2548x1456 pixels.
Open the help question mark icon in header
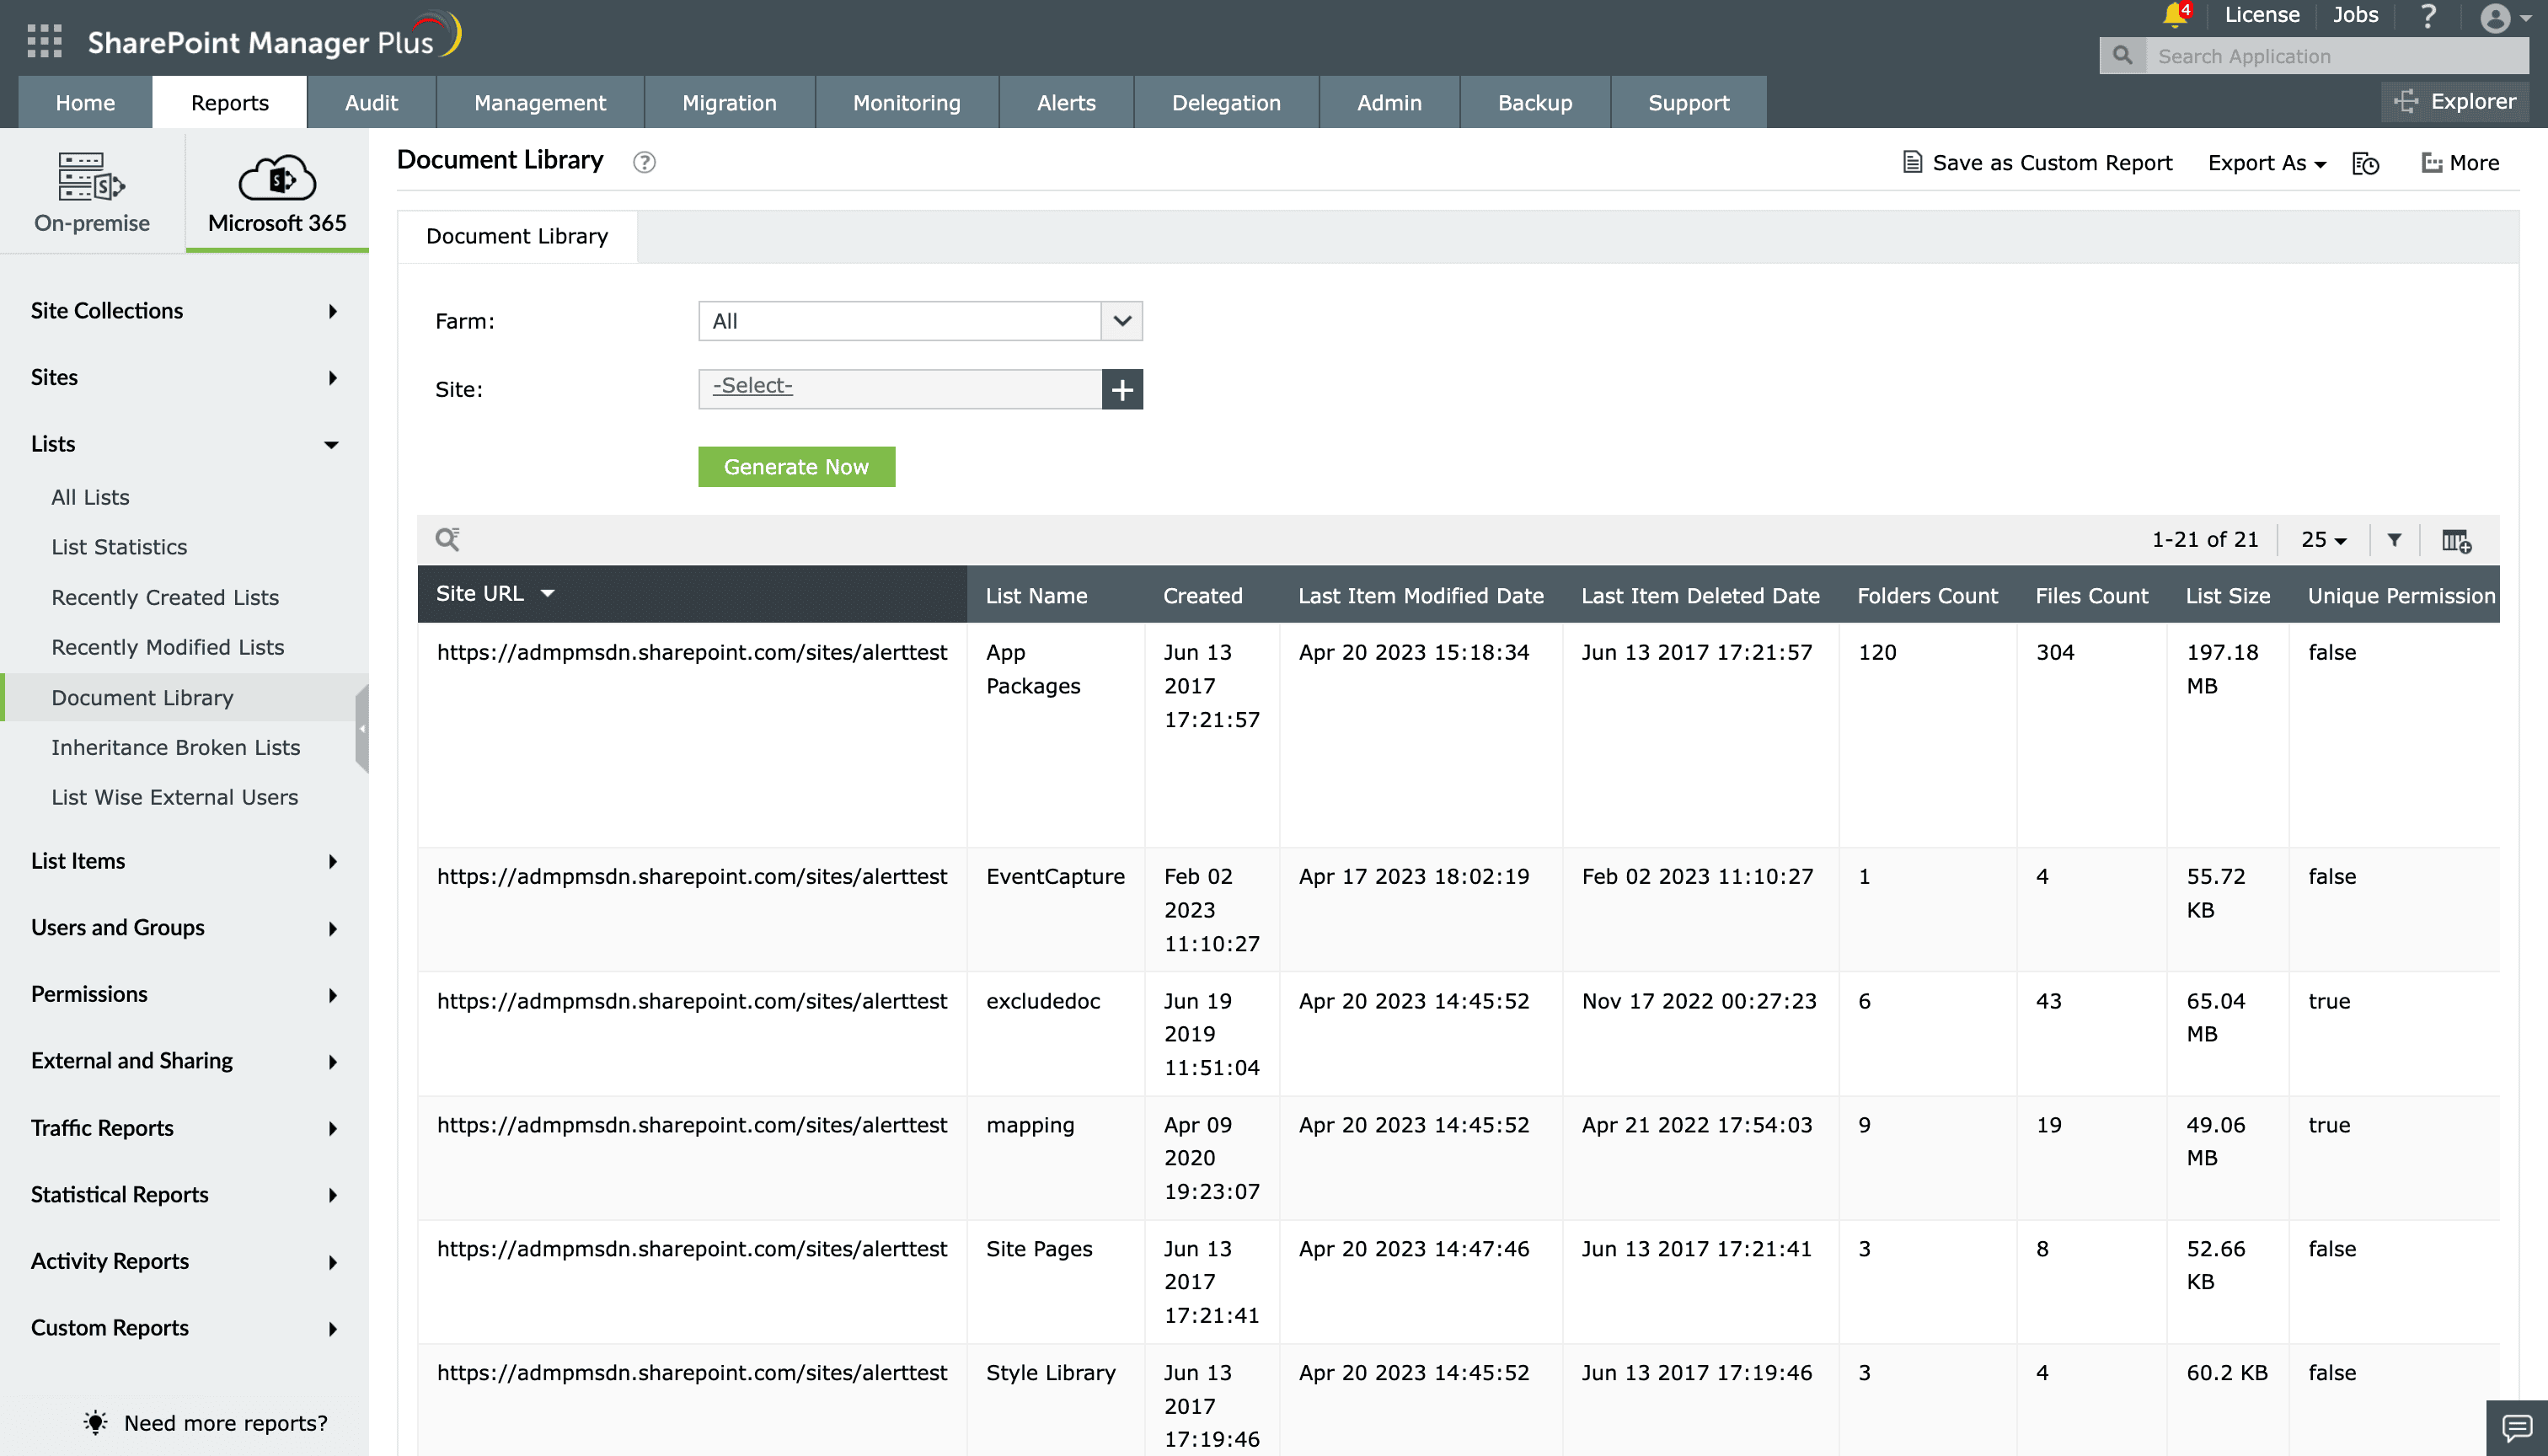click(2428, 16)
